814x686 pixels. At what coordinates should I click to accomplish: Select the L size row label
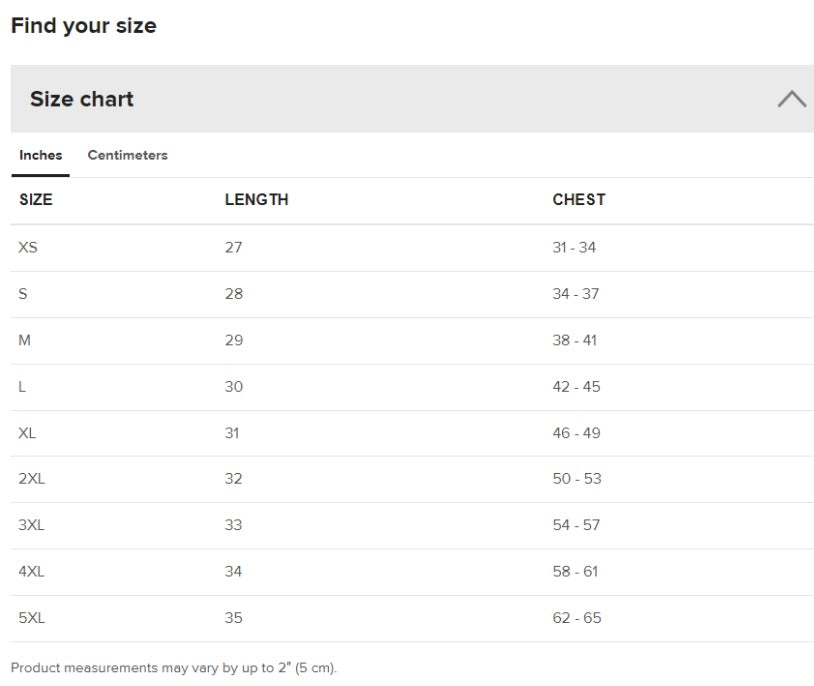click(x=23, y=387)
